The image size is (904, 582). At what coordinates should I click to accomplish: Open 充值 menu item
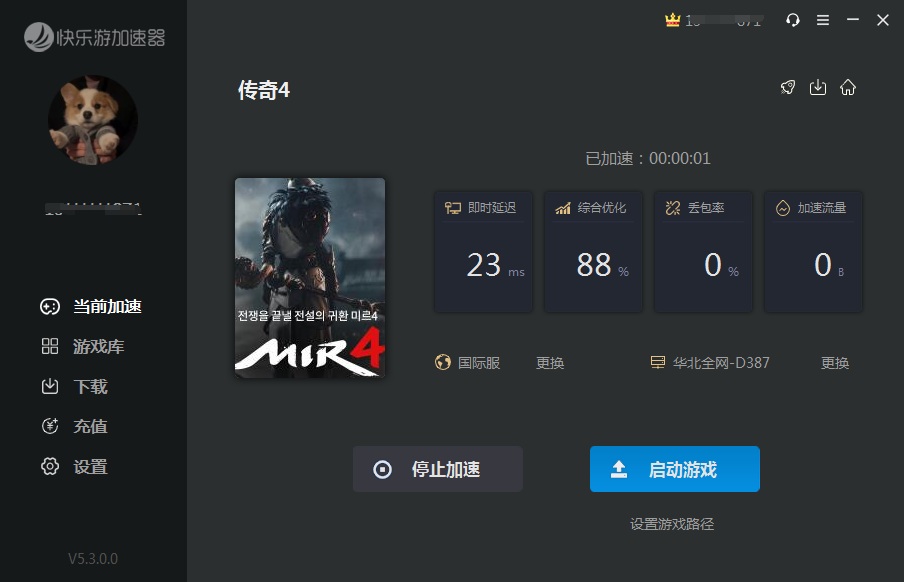tap(74, 426)
